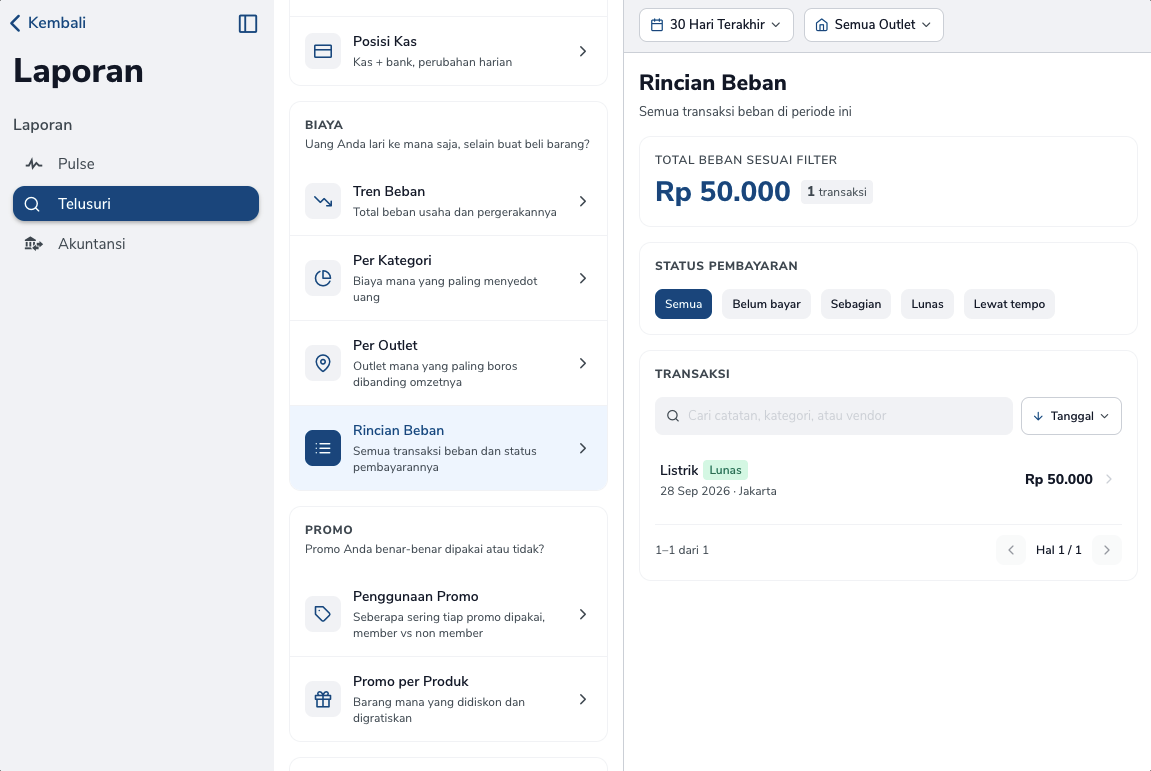1151x771 pixels.
Task: Filter by Lunas payment status chip
Action: 927,304
